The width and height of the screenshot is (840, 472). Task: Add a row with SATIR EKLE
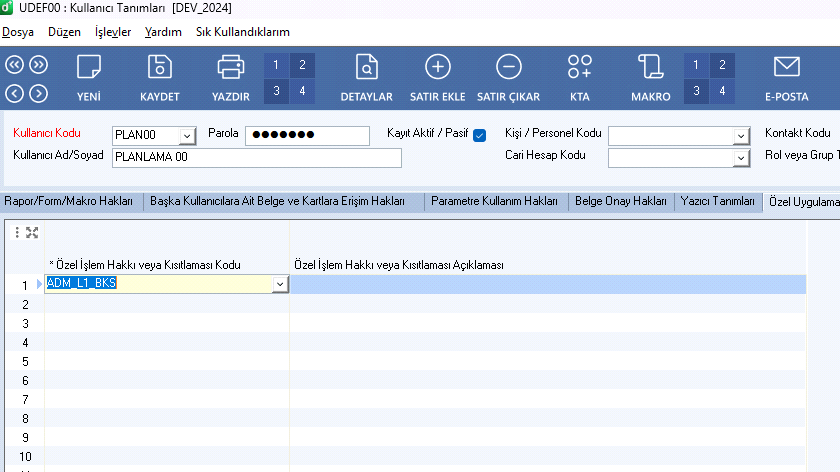click(x=437, y=68)
